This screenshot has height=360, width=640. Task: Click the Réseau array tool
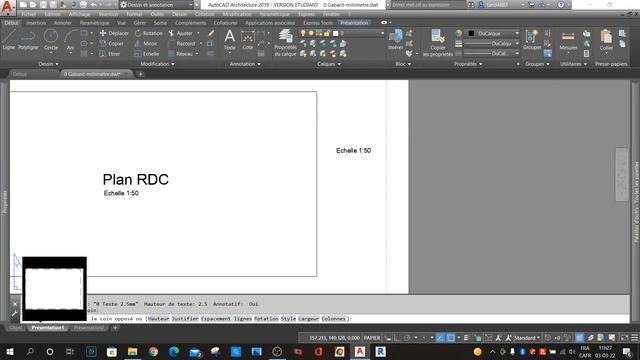click(x=180, y=53)
